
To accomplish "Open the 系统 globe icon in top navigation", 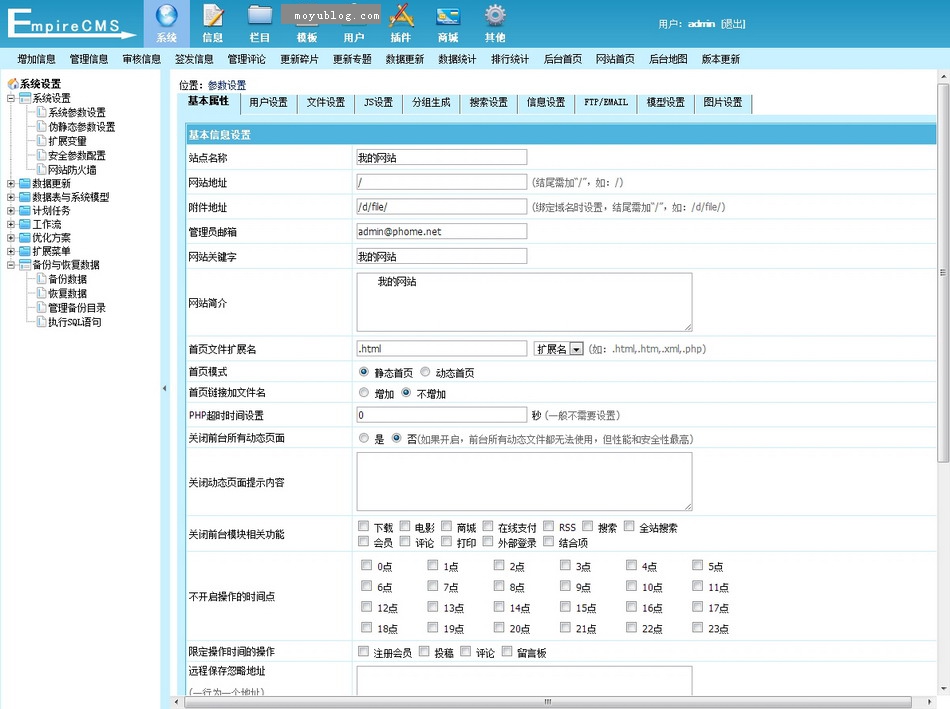I will [x=167, y=16].
